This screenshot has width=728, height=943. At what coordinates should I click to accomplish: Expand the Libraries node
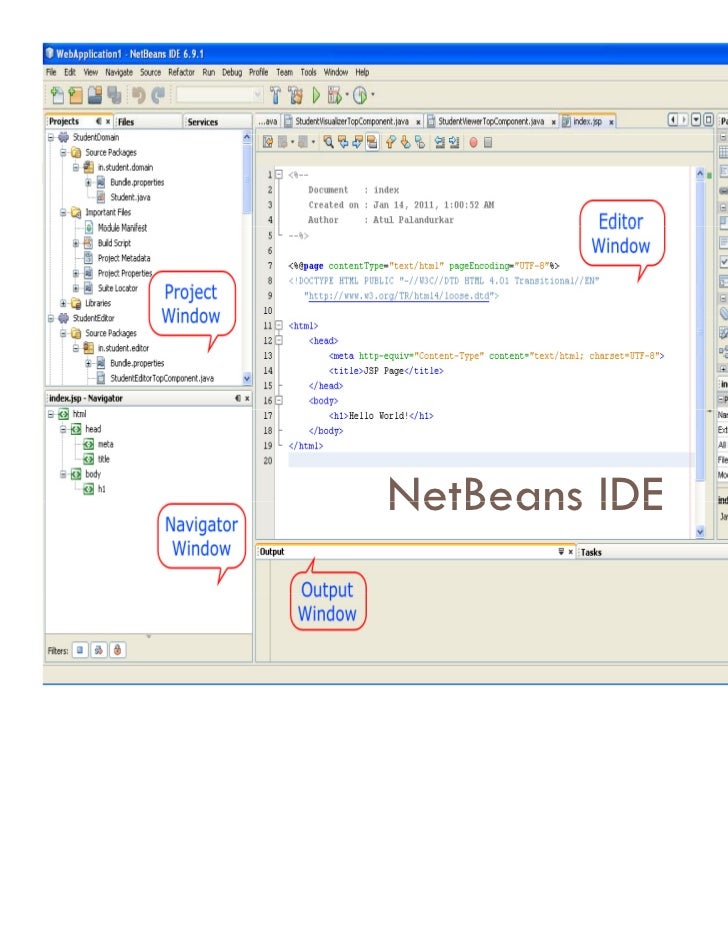click(63, 303)
